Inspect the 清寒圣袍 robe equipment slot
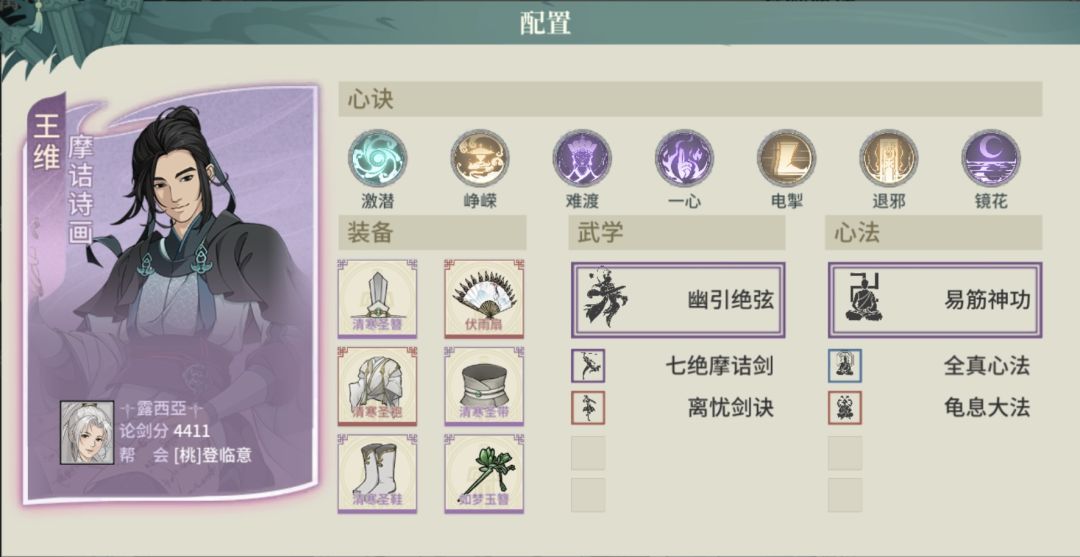This screenshot has width=1080, height=557. [377, 386]
